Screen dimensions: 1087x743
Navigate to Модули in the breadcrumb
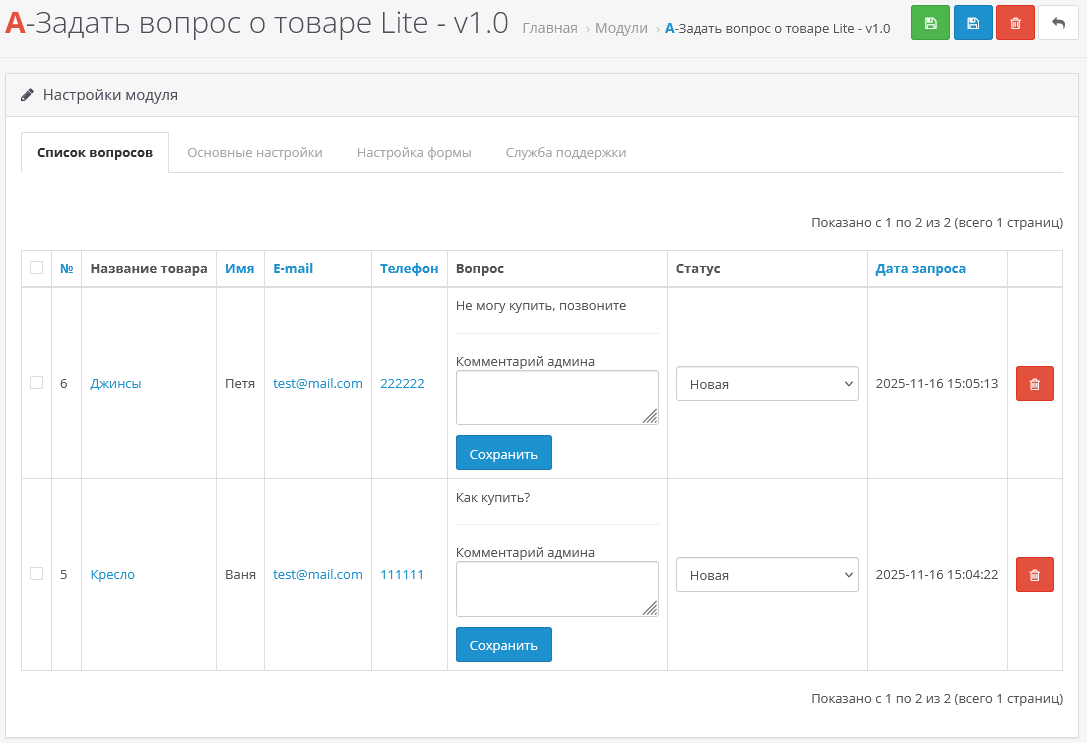tap(621, 28)
